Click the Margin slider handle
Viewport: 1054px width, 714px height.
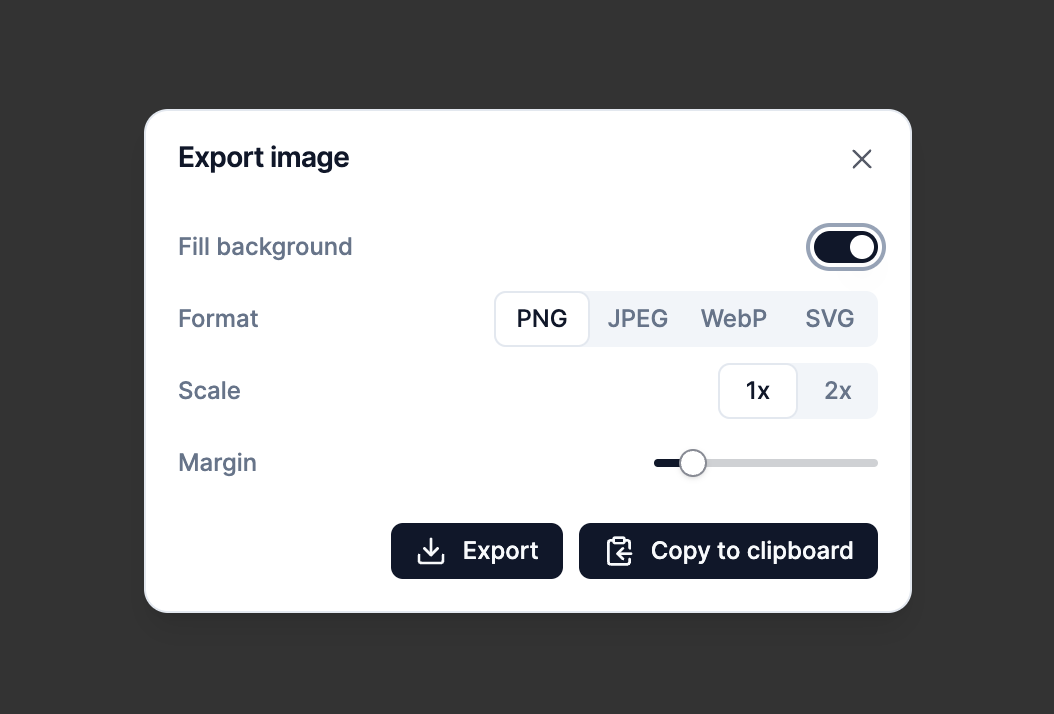[692, 463]
